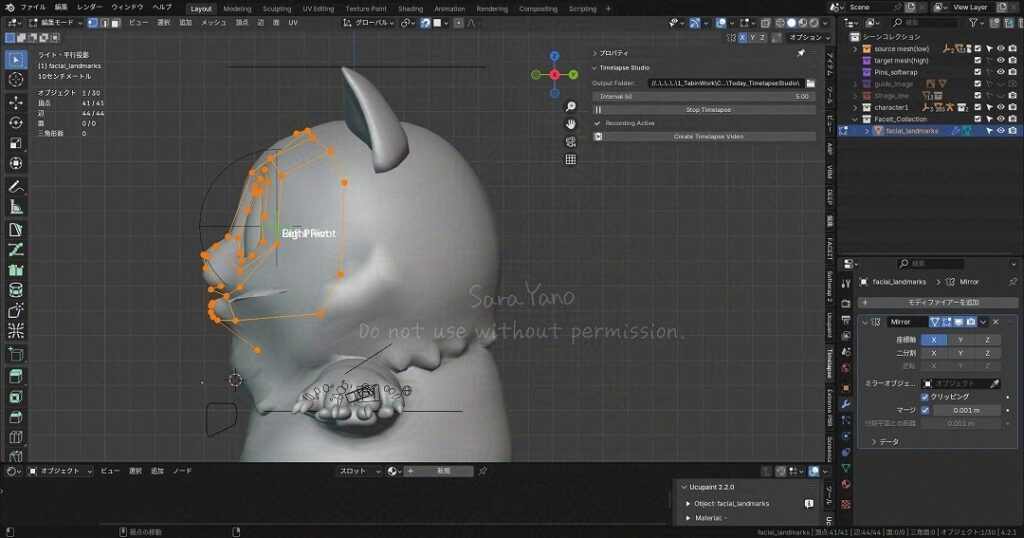This screenshot has height=538, width=1024.
Task: Open the ファイル menu
Action: point(33,7)
